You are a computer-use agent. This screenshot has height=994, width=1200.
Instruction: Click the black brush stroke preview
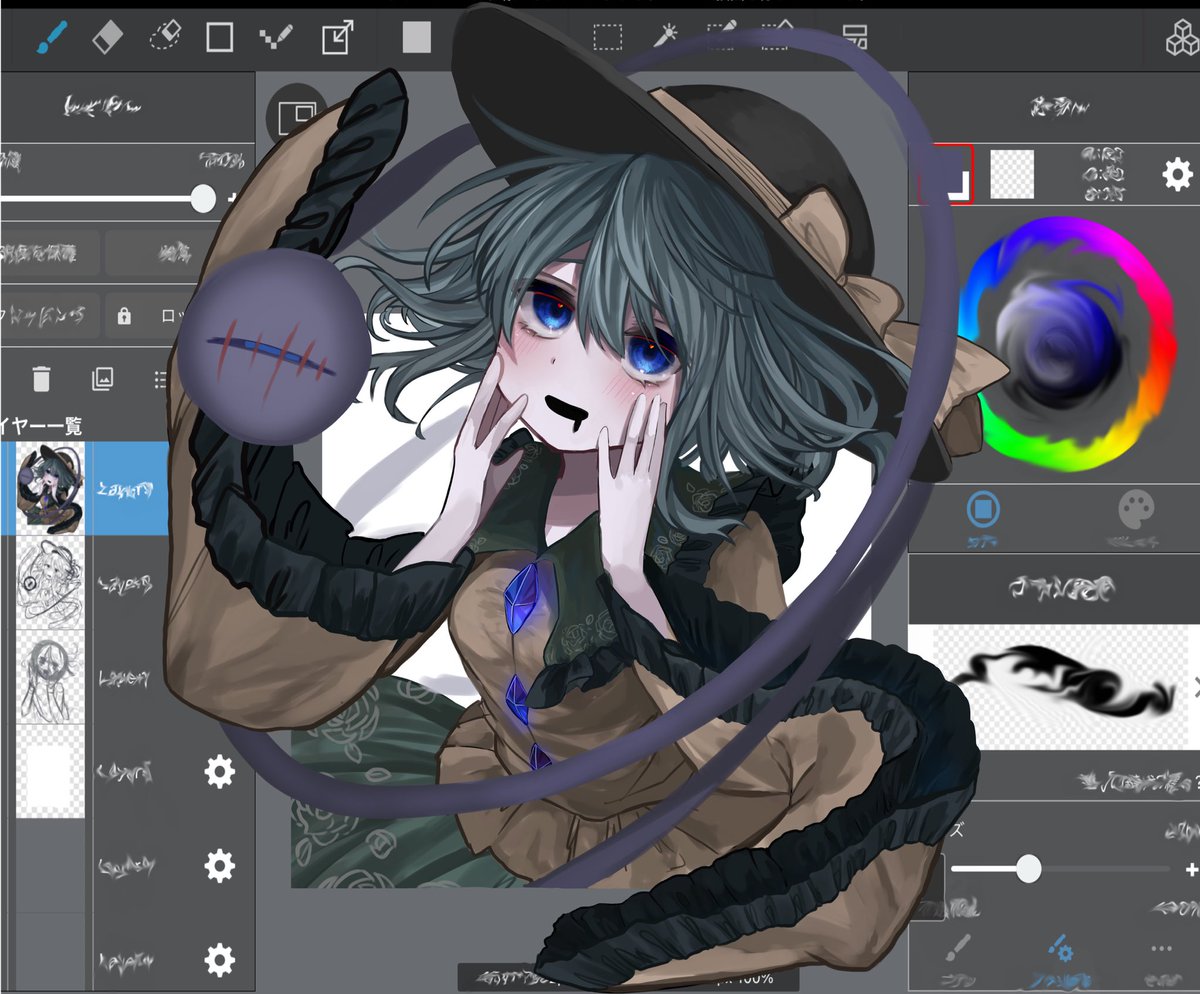click(x=1063, y=688)
